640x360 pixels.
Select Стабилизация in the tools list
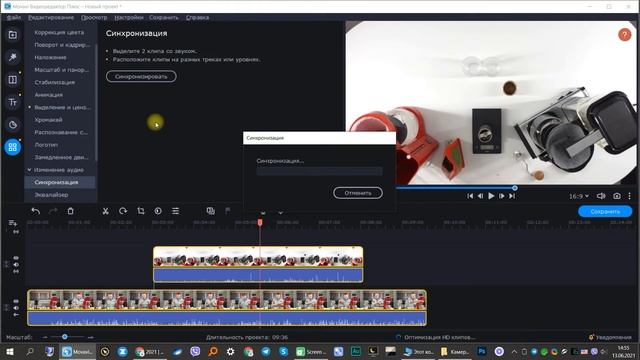click(x=55, y=82)
